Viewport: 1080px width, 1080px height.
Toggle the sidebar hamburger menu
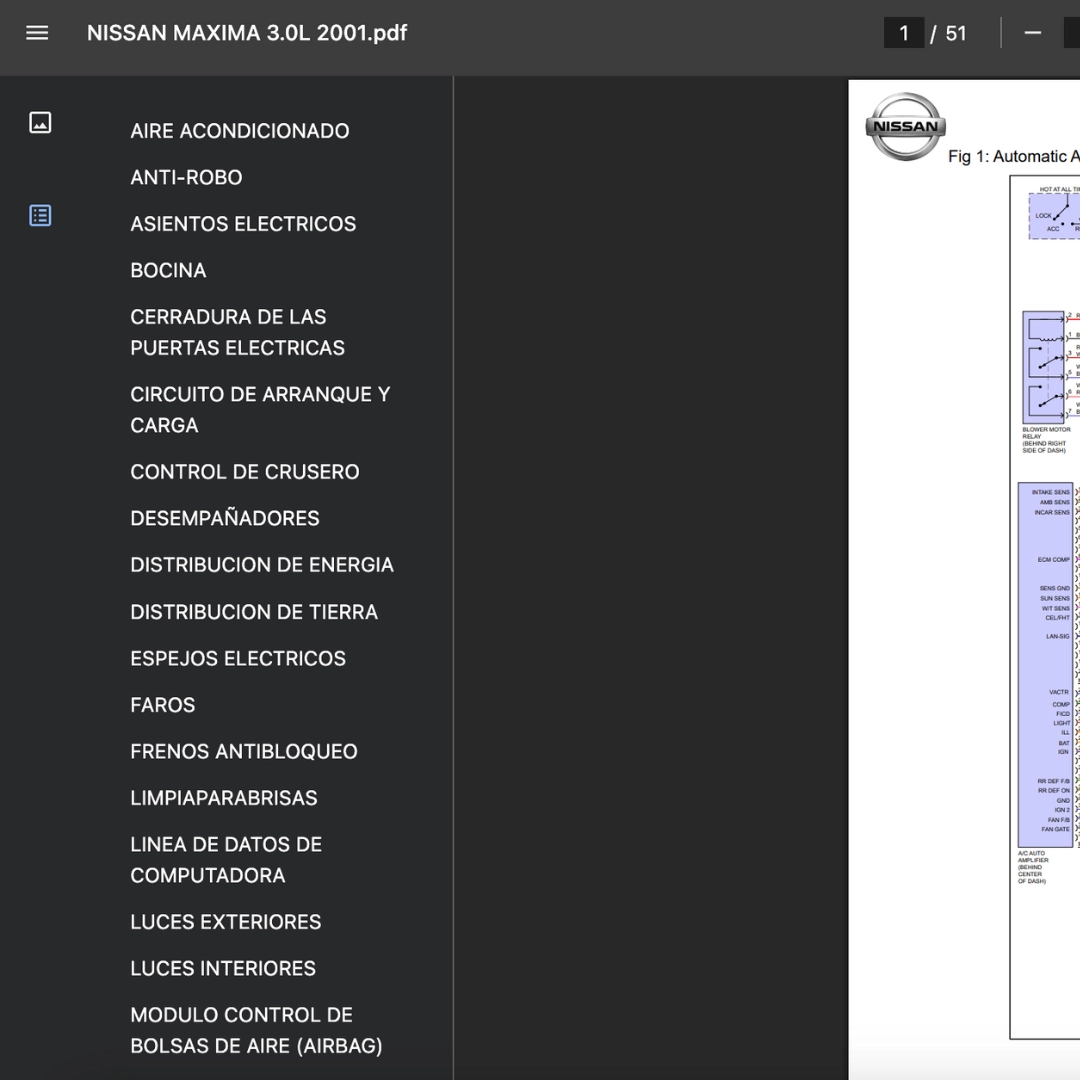point(37,32)
